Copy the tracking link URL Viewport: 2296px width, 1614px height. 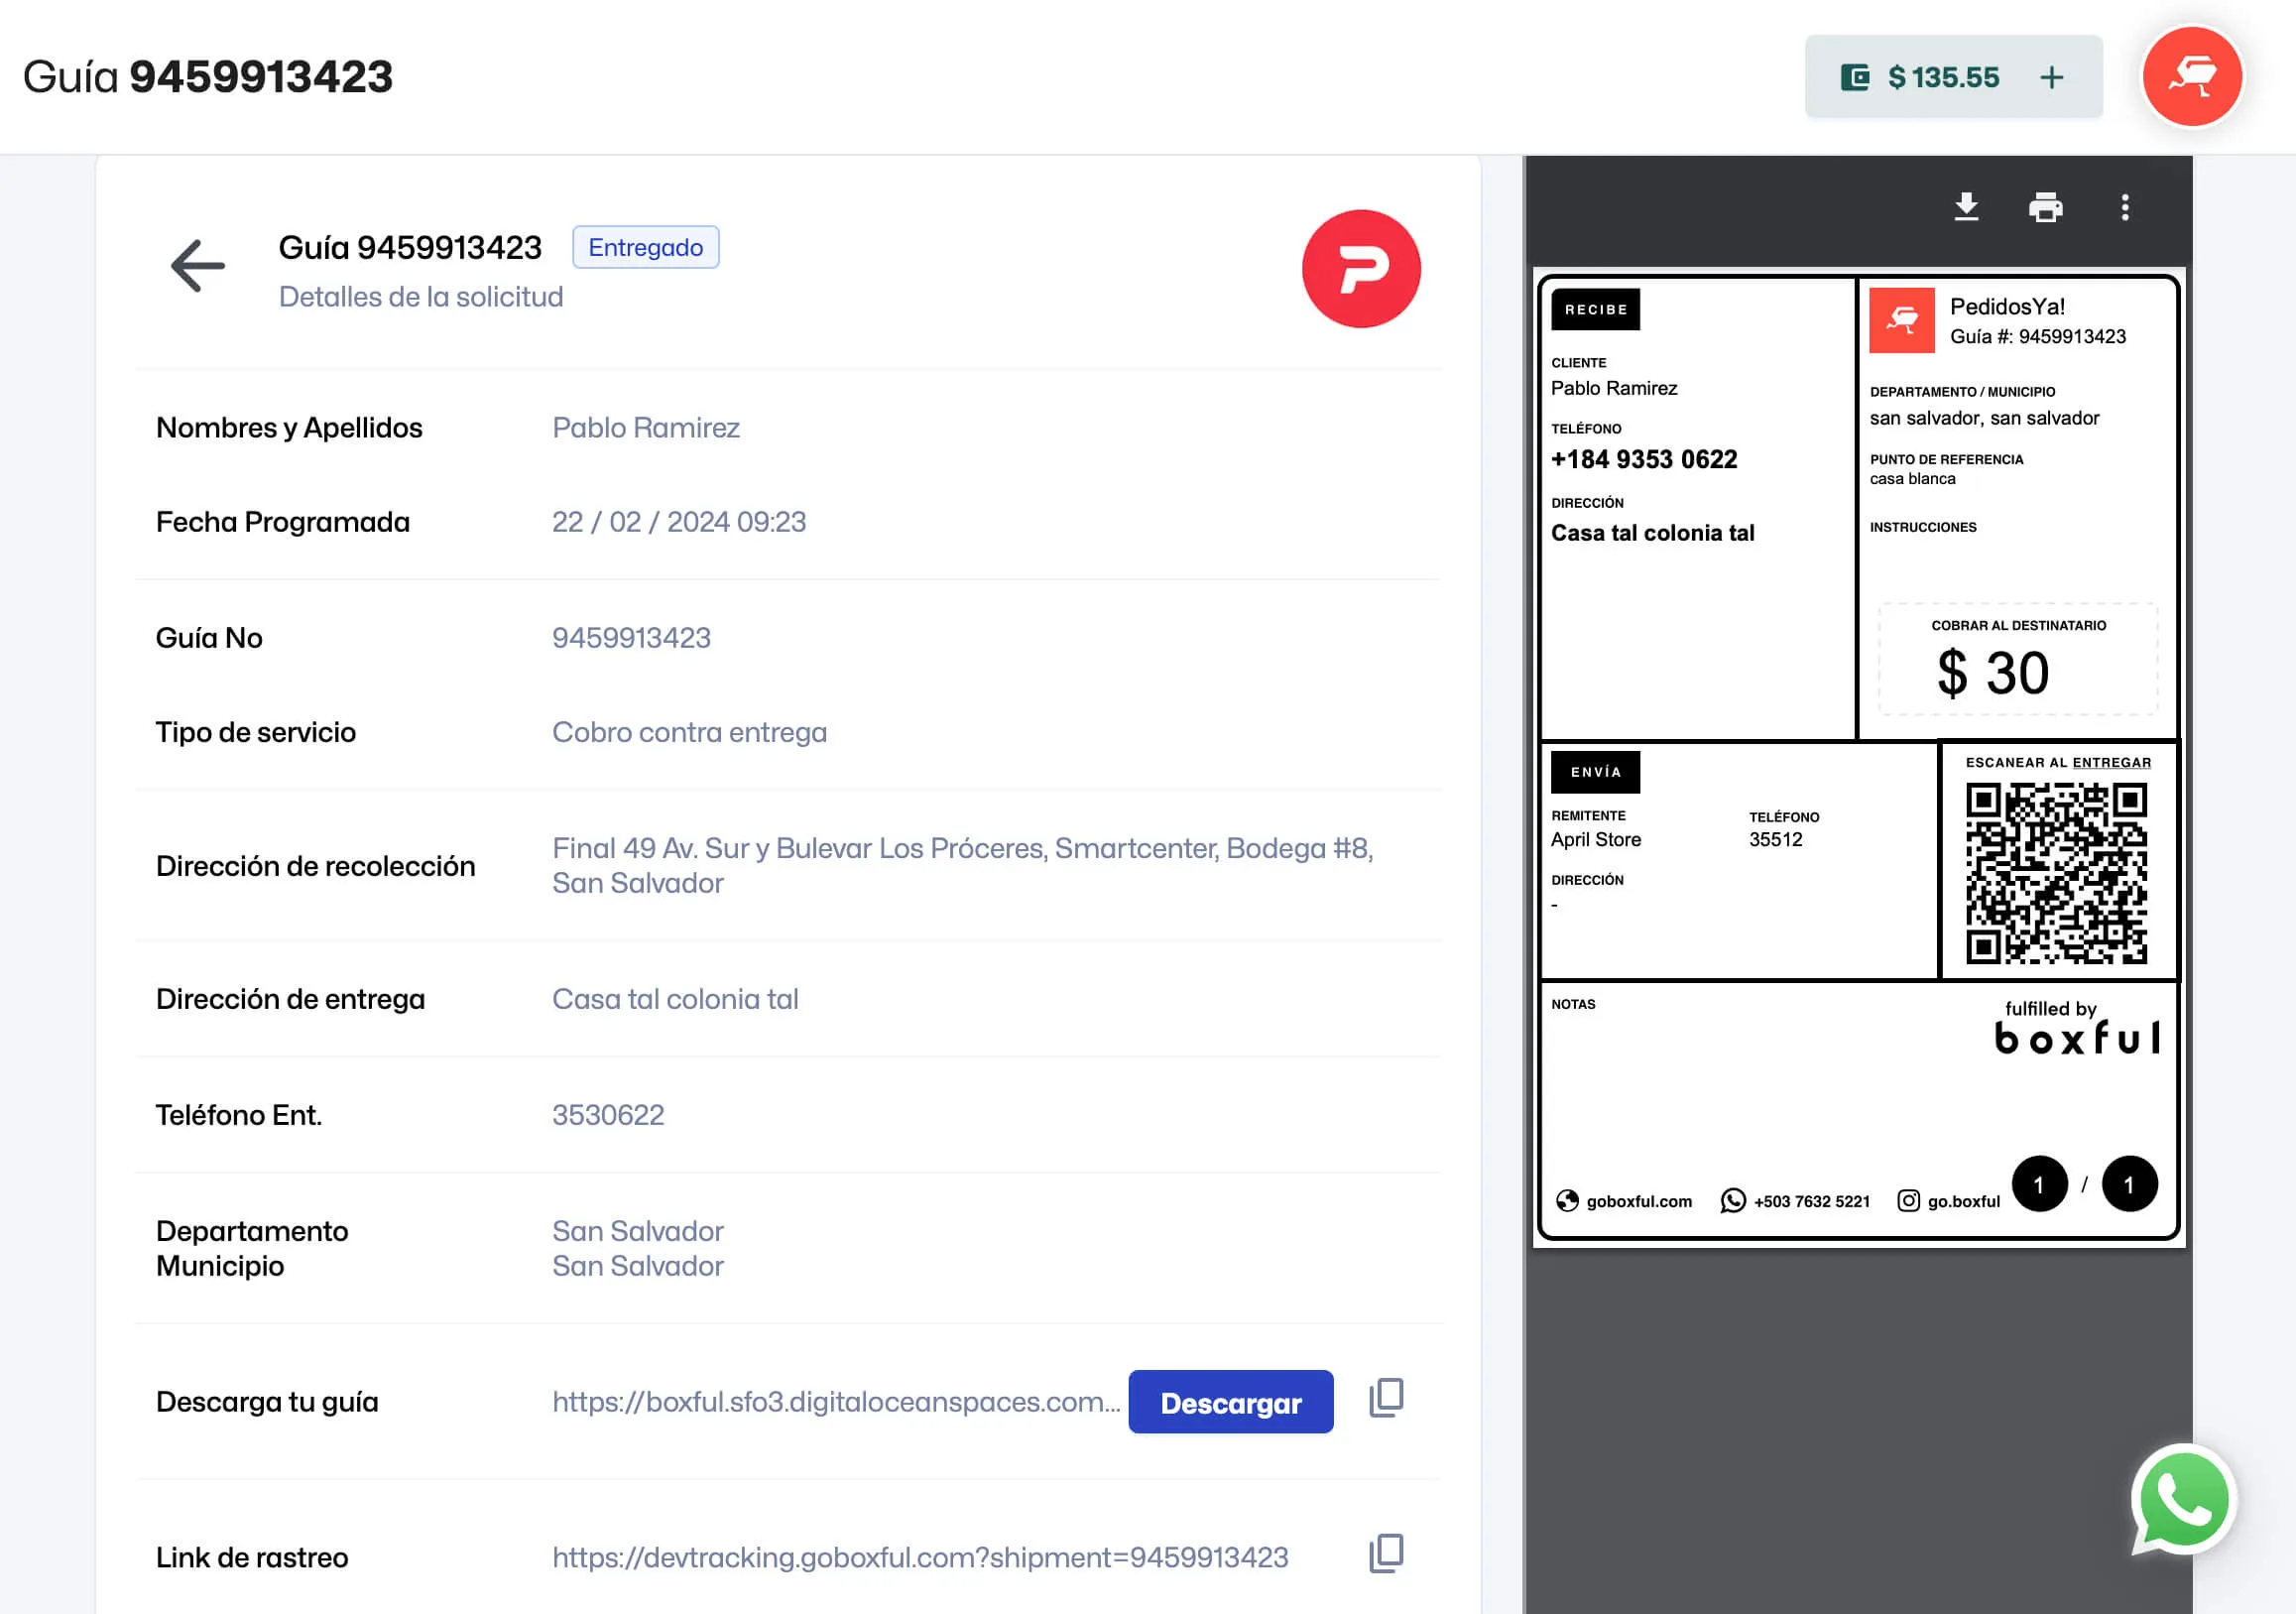[1386, 1553]
